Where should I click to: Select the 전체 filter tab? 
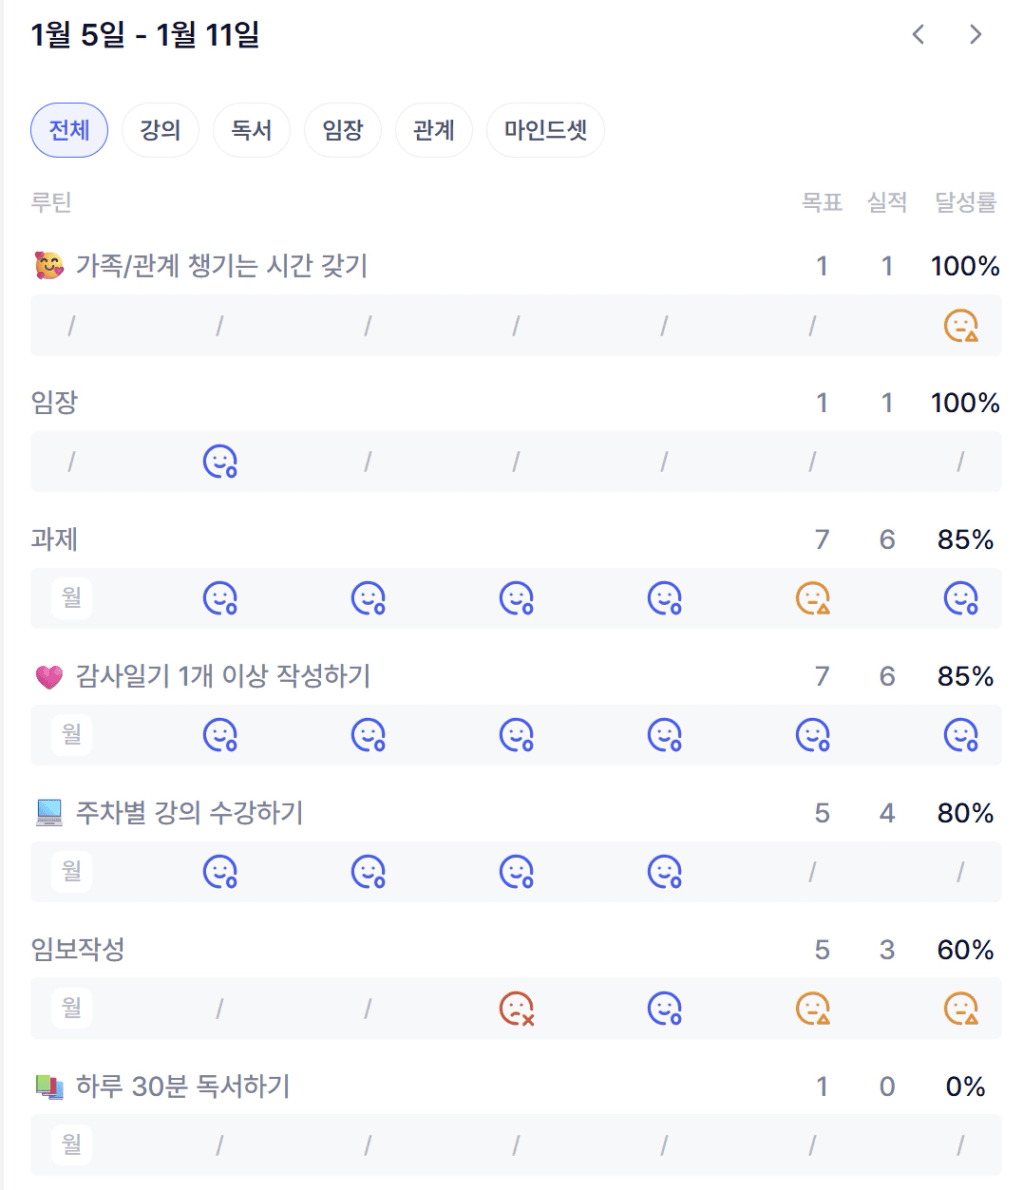pos(69,130)
